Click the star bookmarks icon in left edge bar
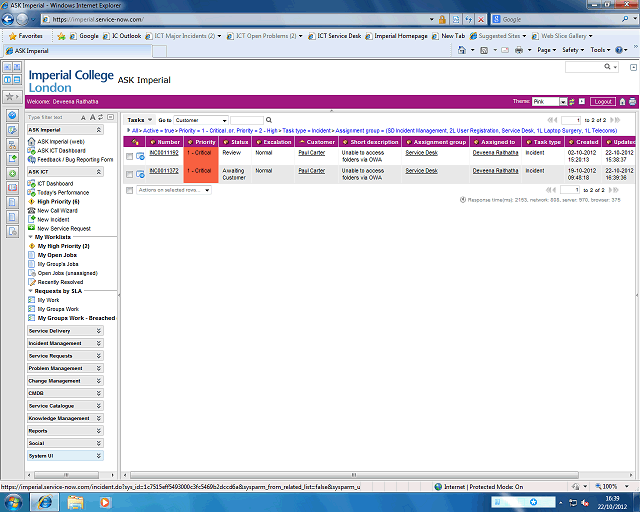Image resolution: width=640 pixels, height=512 pixels. (10, 96)
